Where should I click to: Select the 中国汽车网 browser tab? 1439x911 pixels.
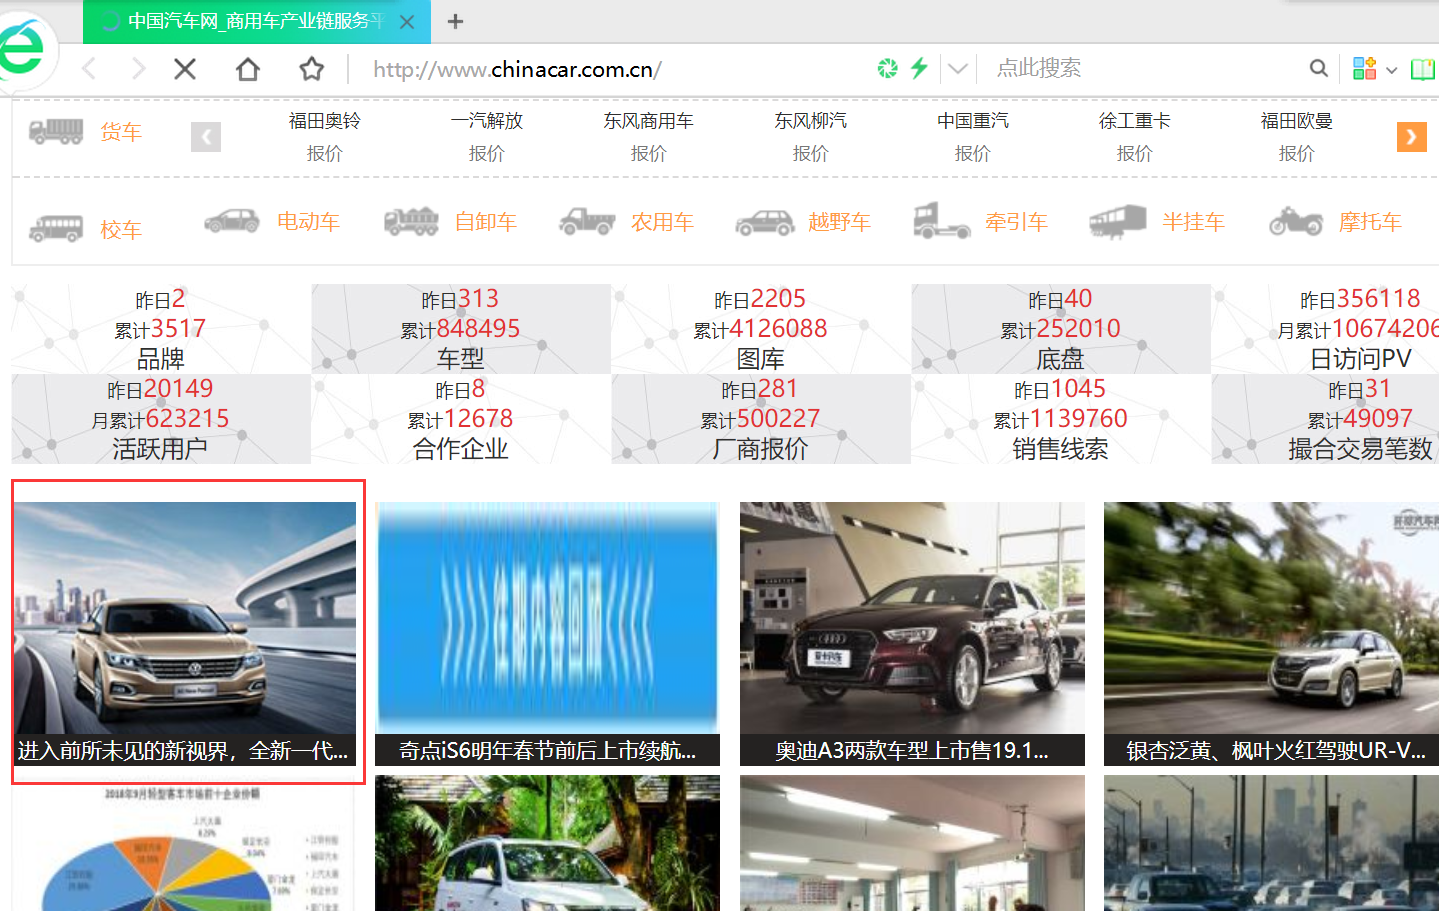[x=257, y=21]
